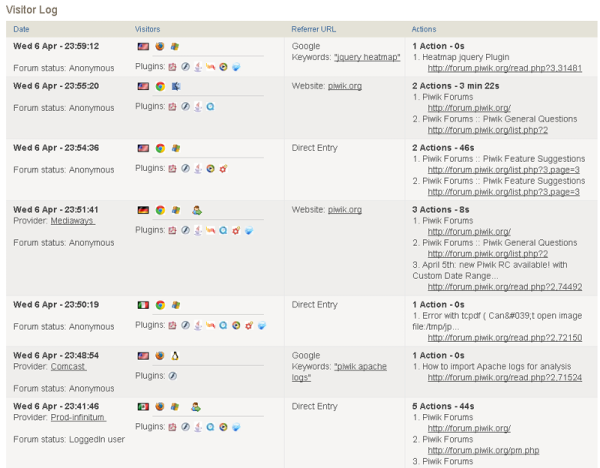Click Mac OS icon in 23:55:20 visit

(x=175, y=87)
